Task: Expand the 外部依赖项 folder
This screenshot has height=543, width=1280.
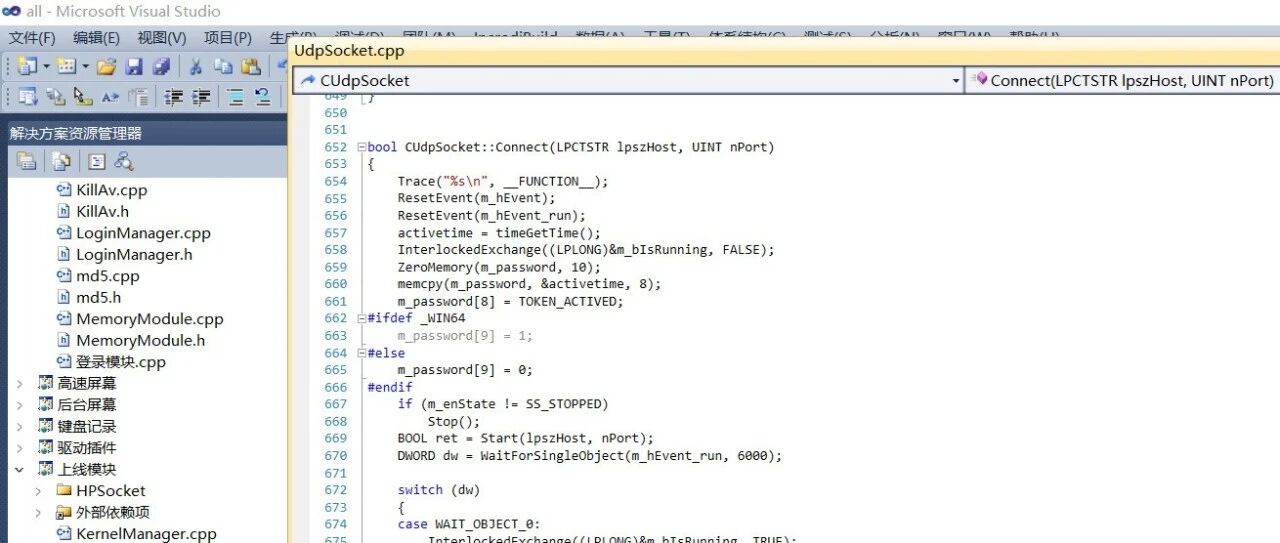Action: pos(39,512)
